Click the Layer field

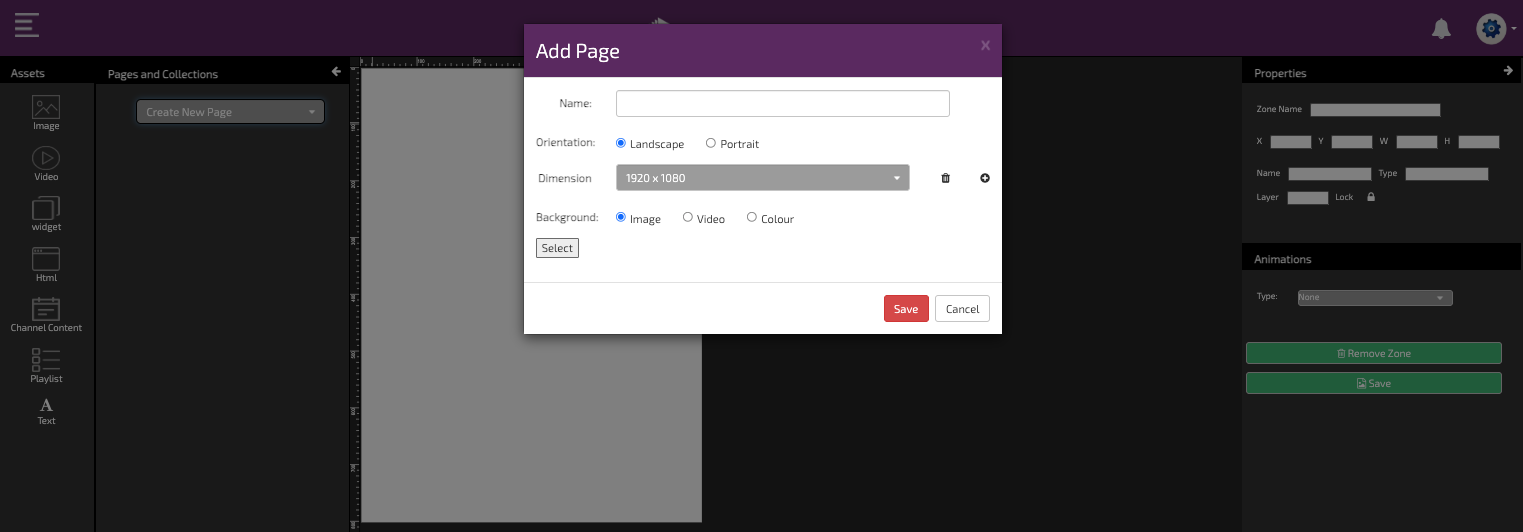[x=1308, y=198]
